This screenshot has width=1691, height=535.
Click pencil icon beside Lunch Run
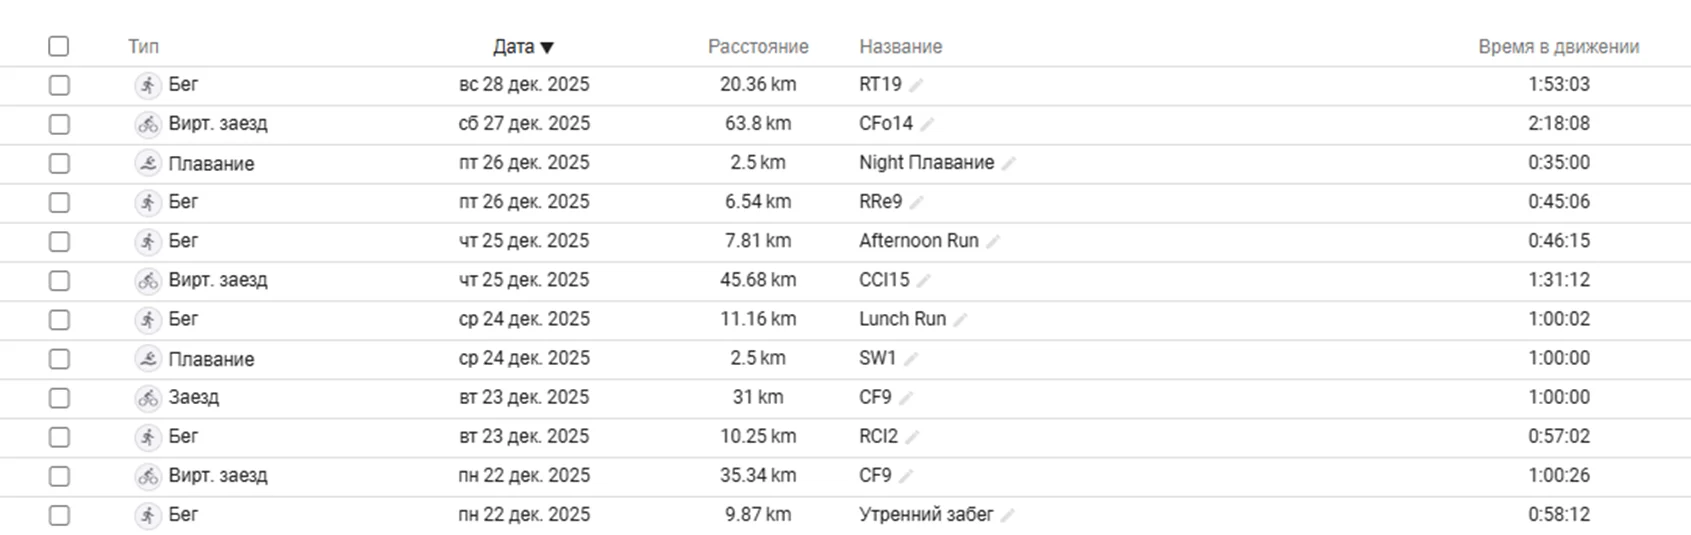point(960,320)
